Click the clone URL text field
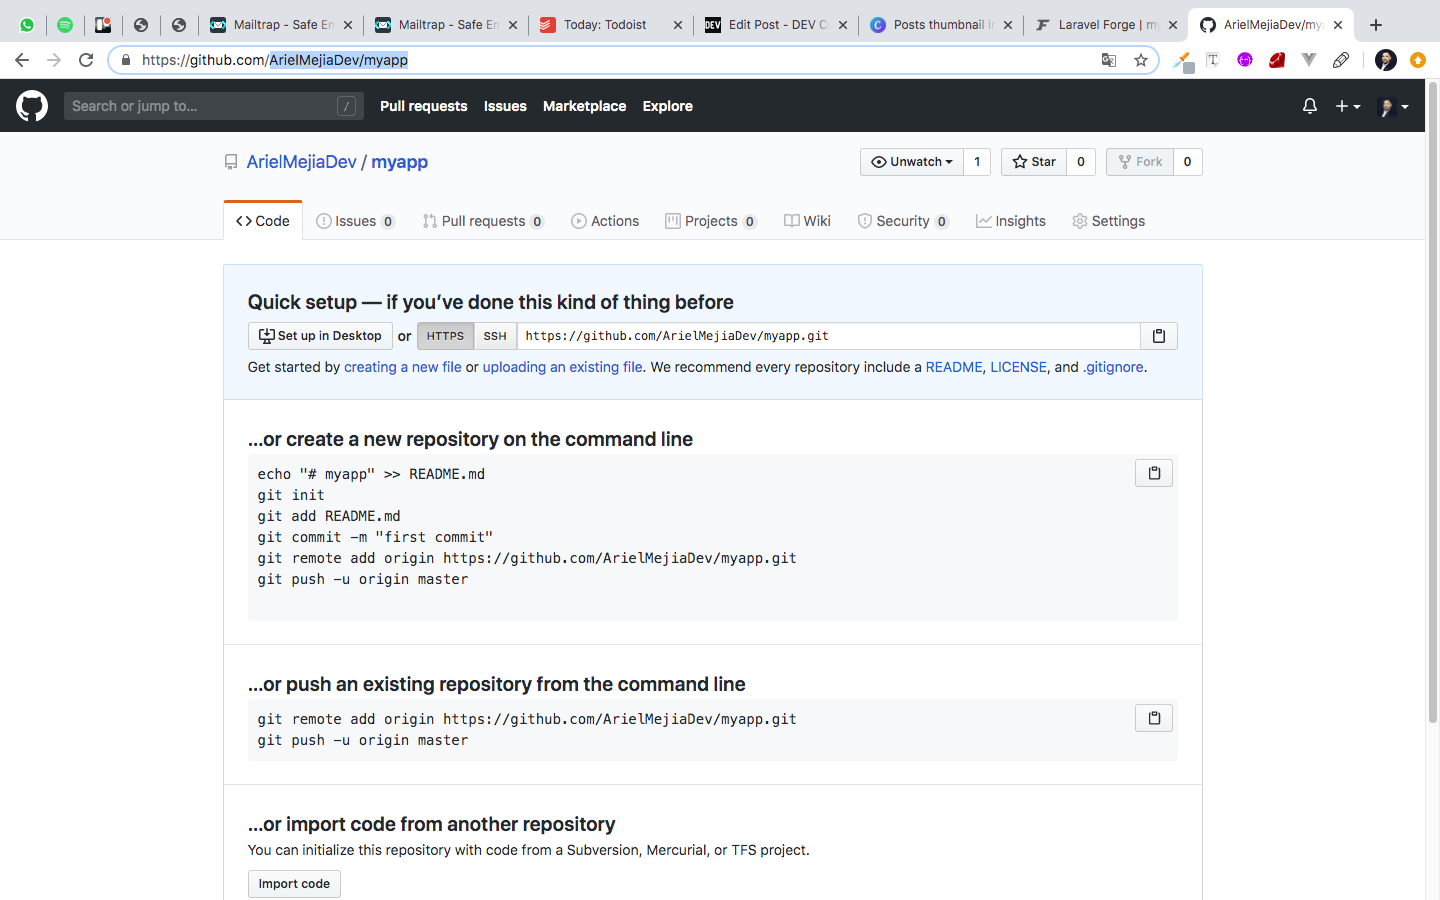Viewport: 1440px width, 900px height. (x=828, y=336)
